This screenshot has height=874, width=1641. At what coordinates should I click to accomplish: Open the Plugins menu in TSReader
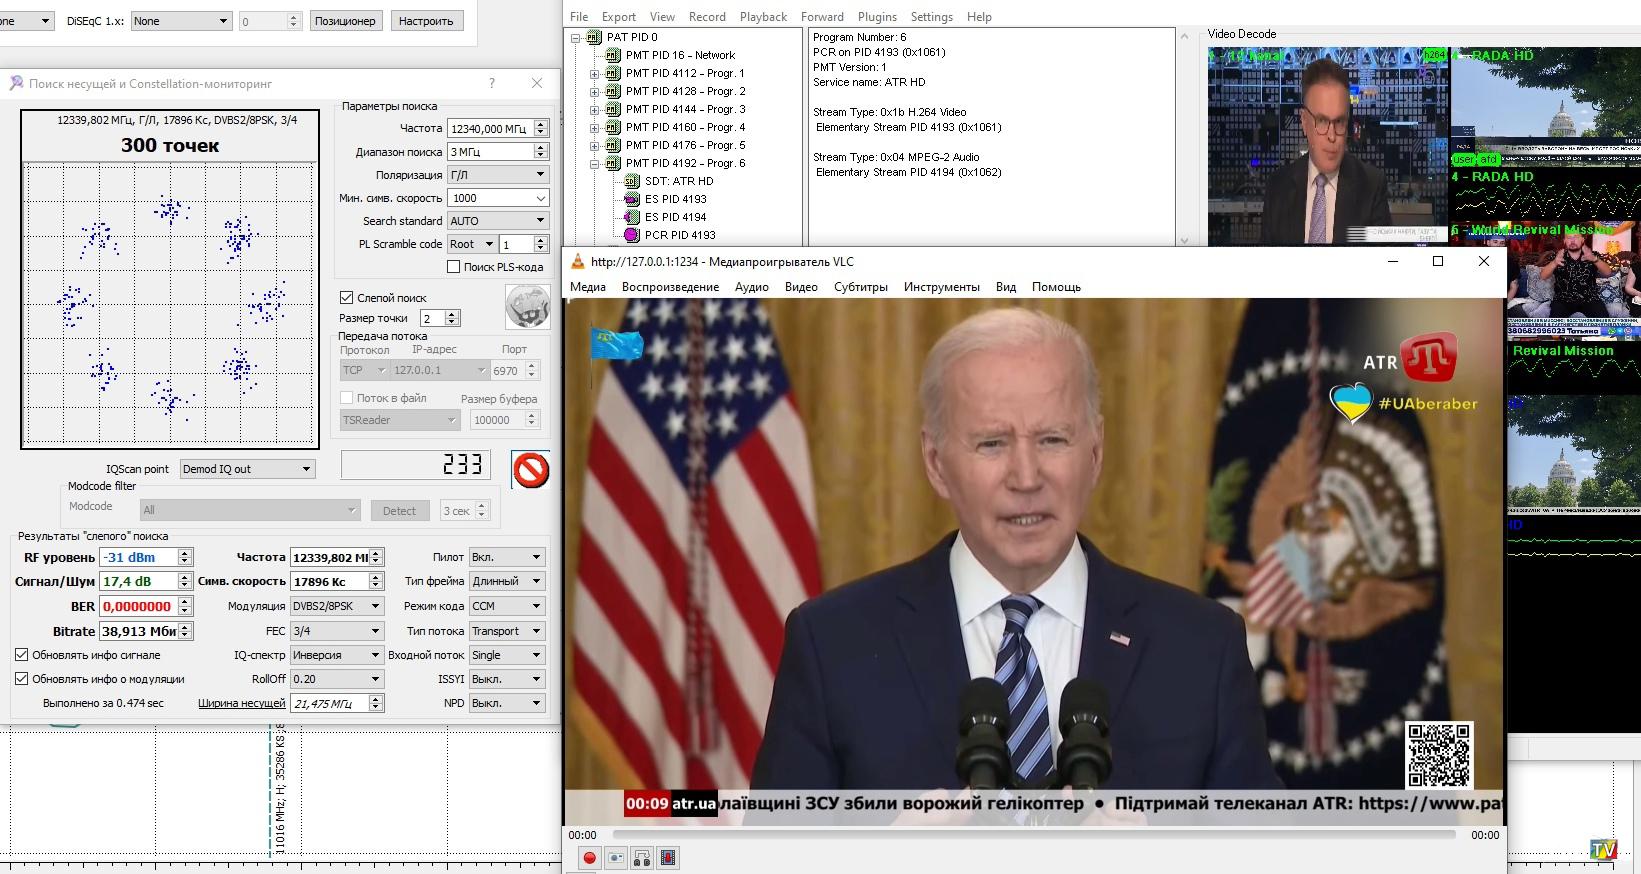[x=877, y=17]
